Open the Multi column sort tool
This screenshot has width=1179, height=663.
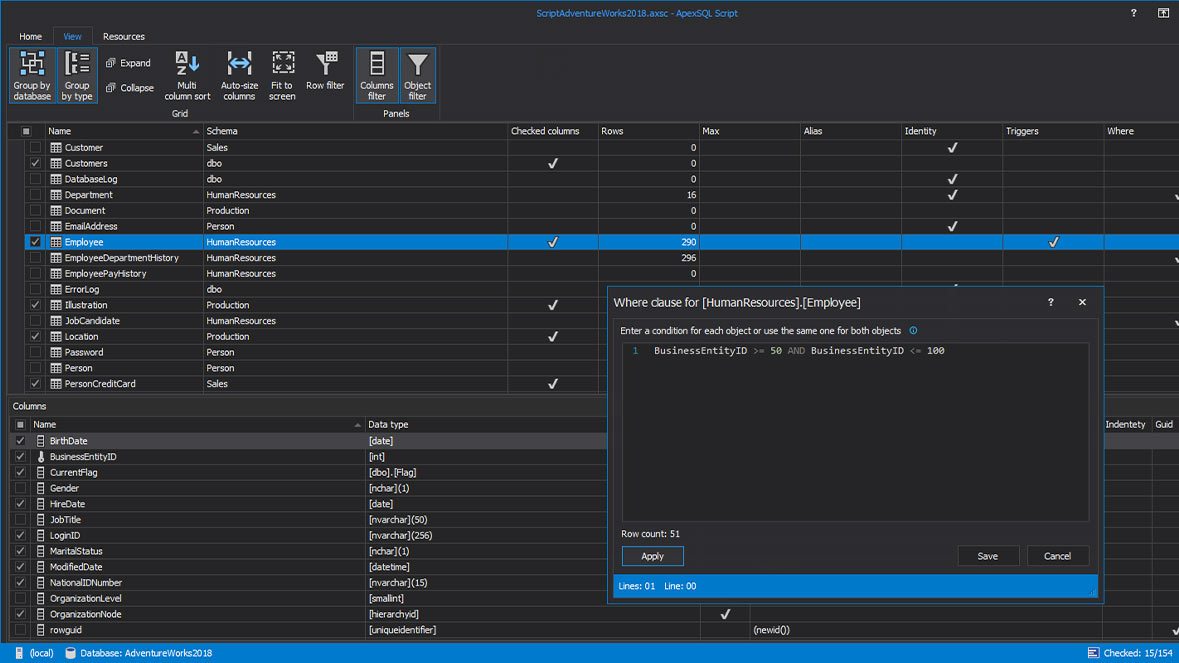[x=187, y=75]
